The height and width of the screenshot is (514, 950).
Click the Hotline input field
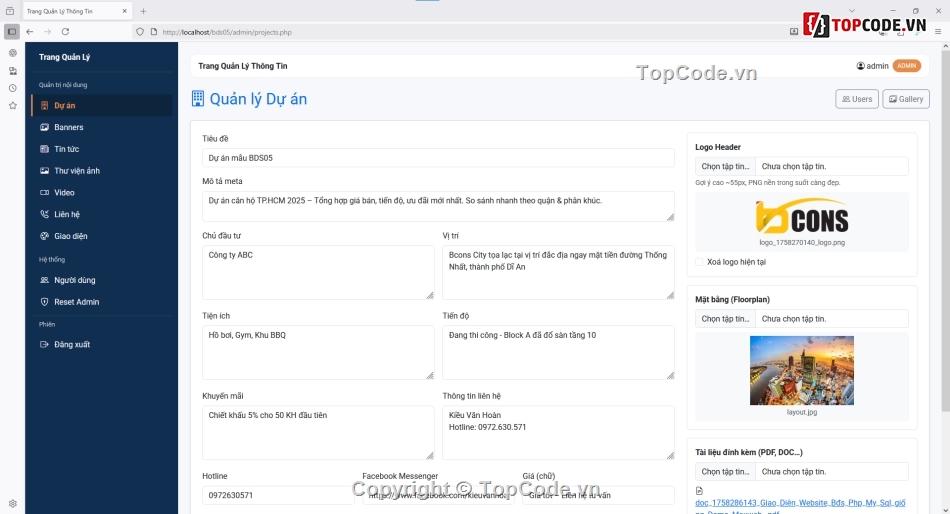coord(278,495)
